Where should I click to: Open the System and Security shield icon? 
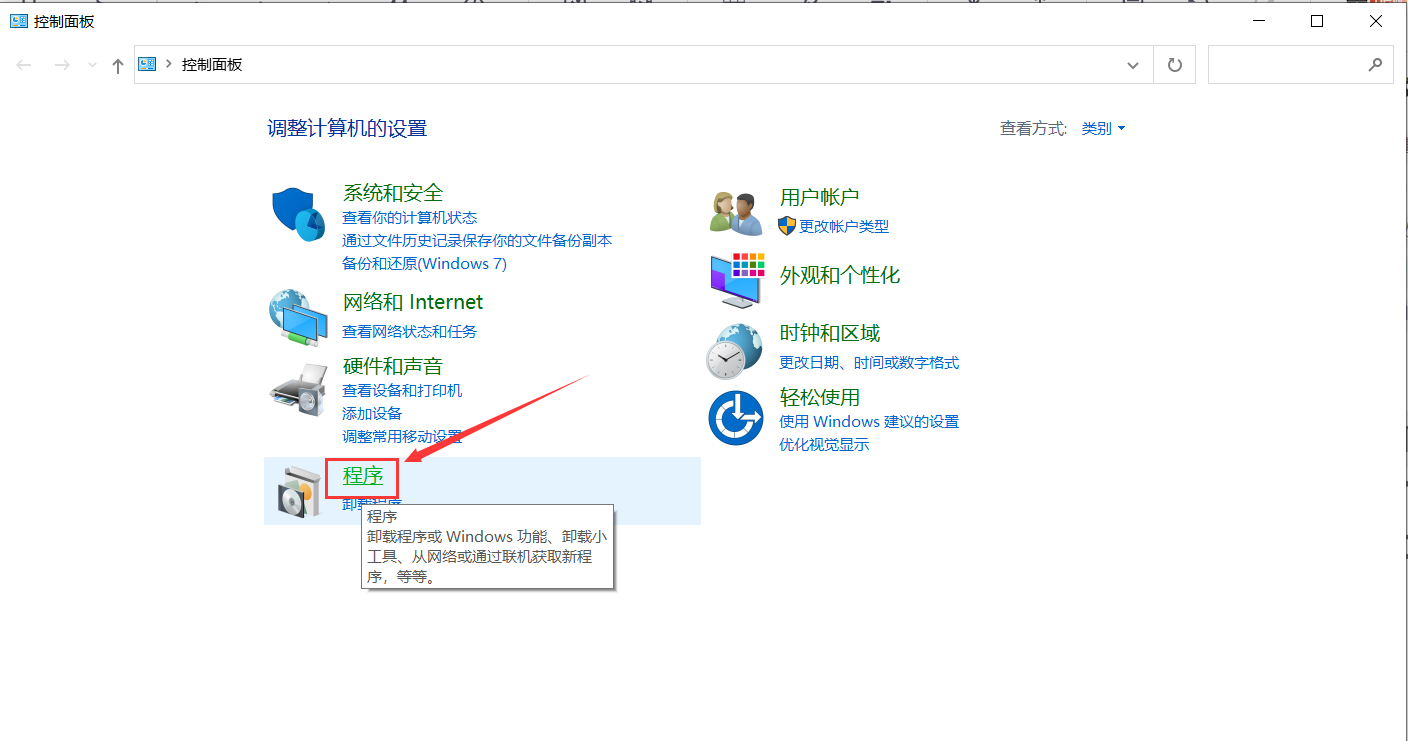pyautogui.click(x=298, y=213)
